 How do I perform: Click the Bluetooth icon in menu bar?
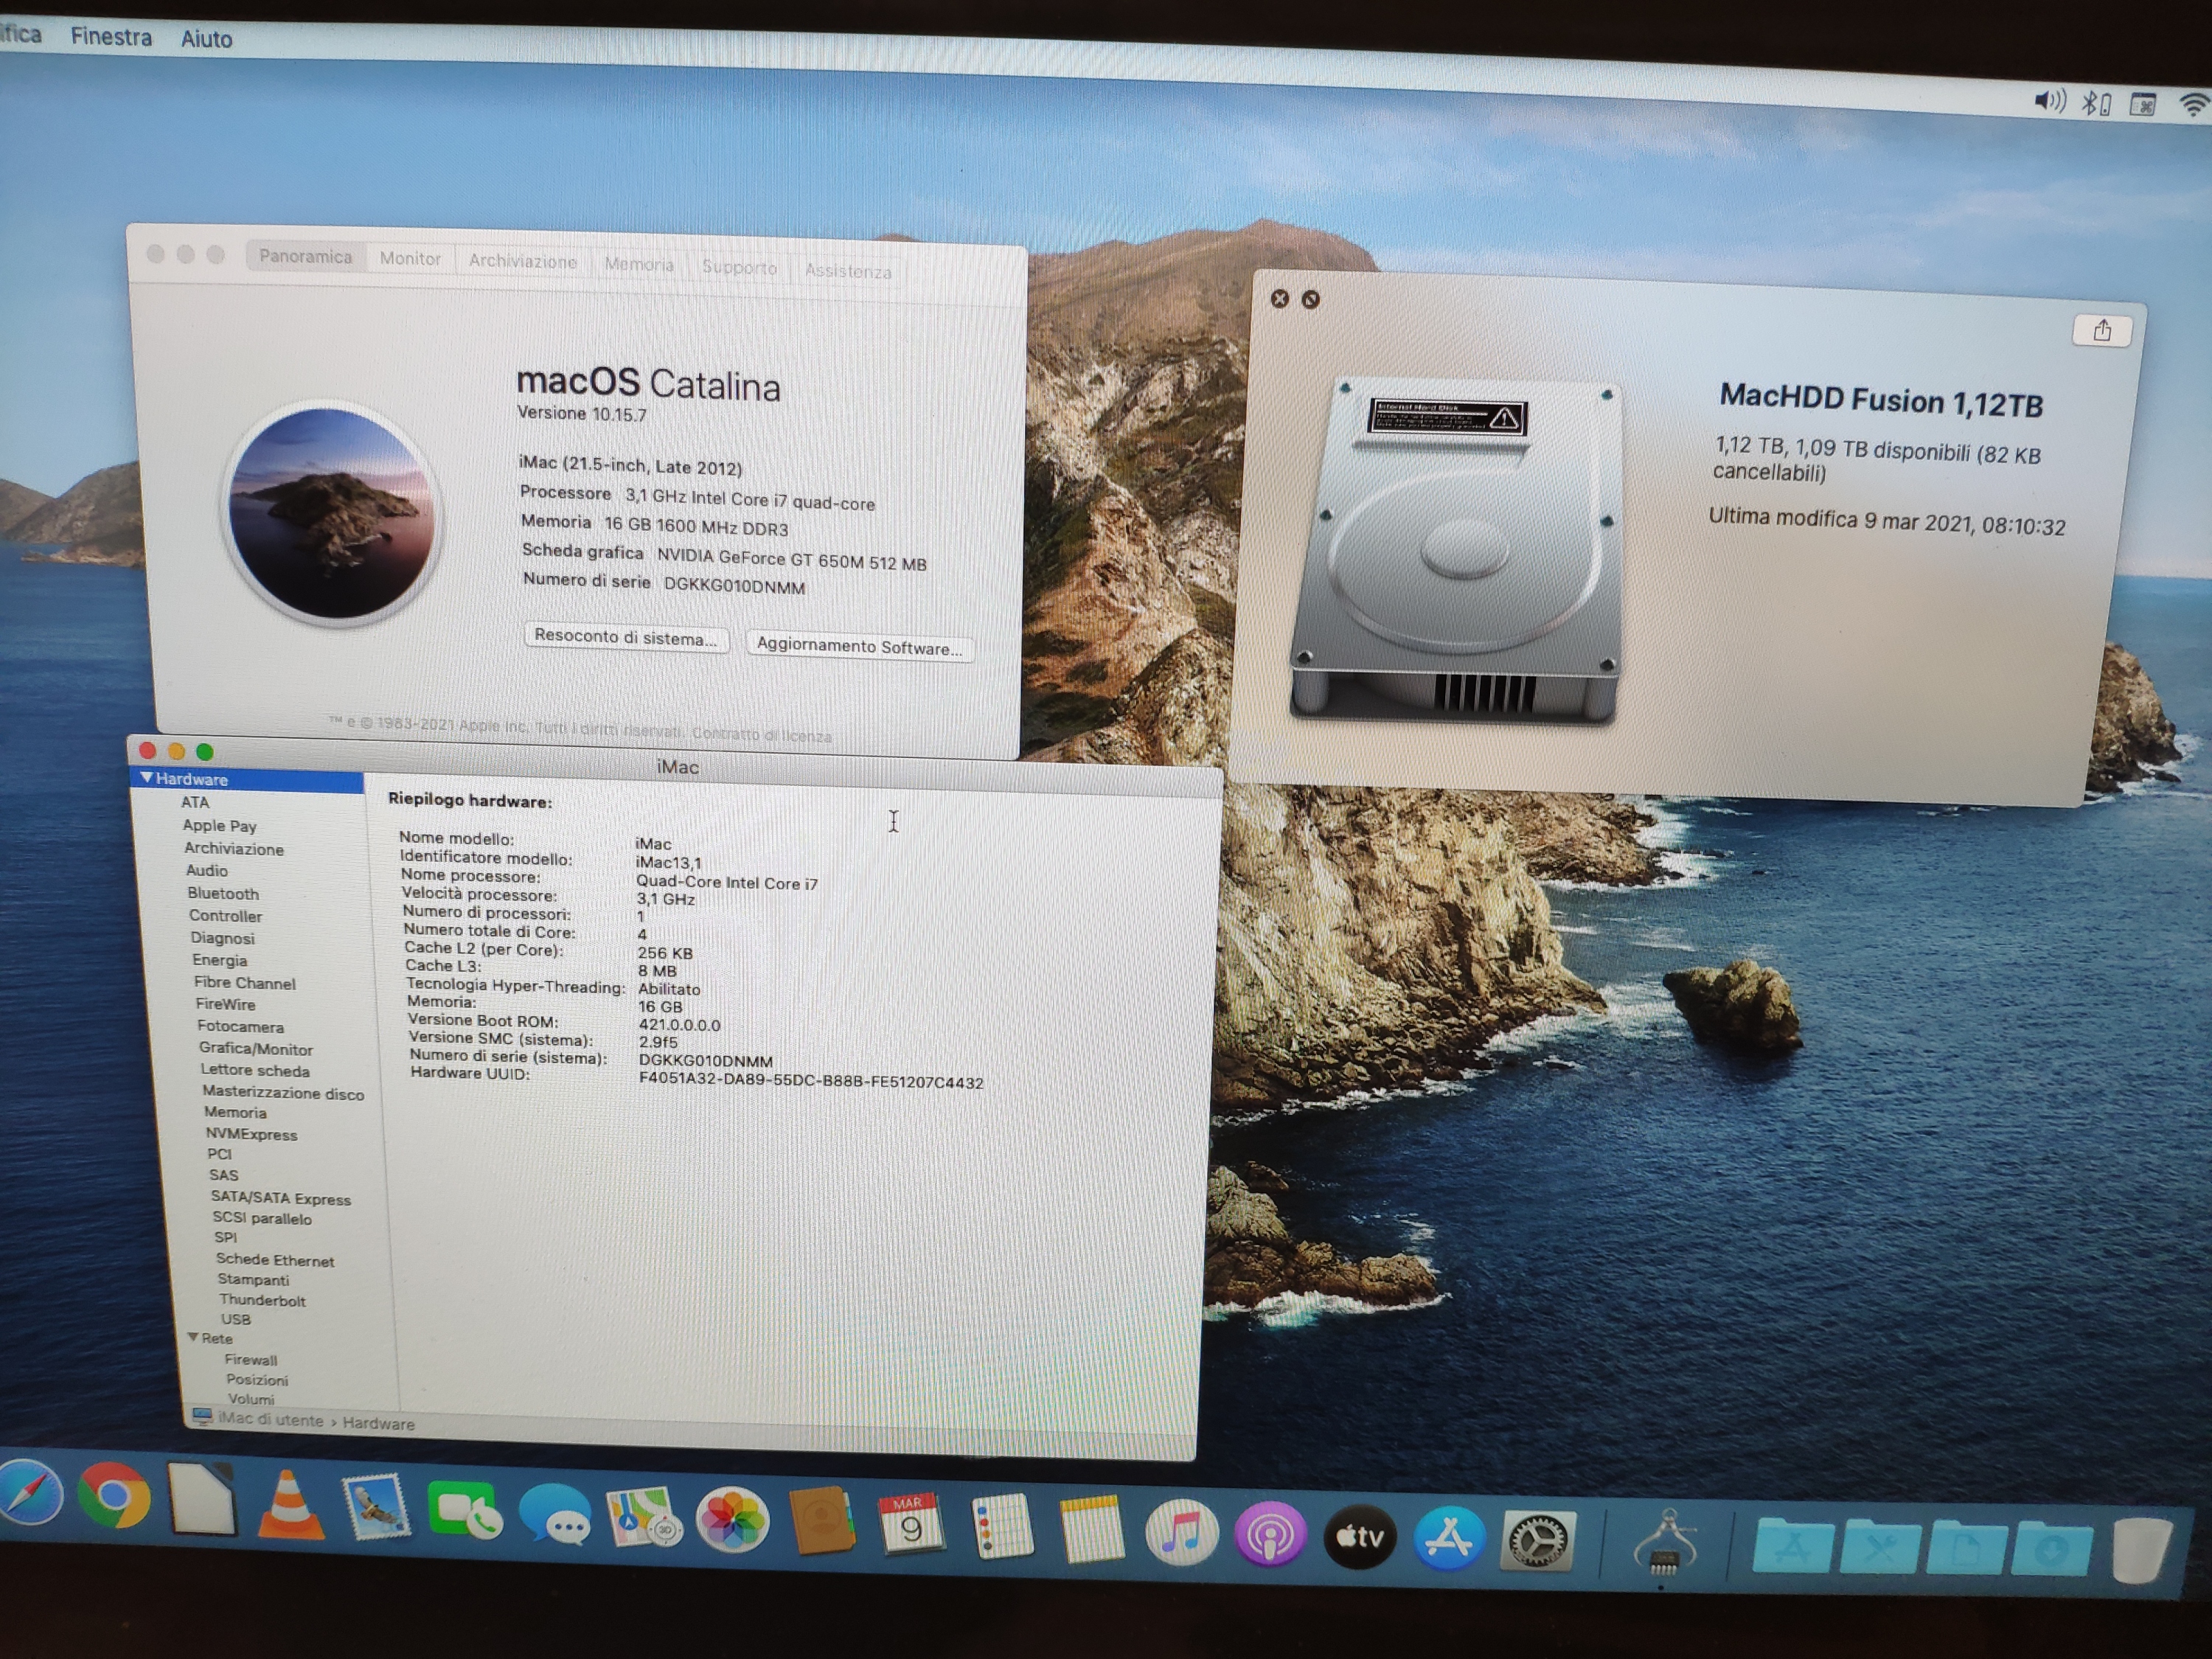pos(2095,103)
